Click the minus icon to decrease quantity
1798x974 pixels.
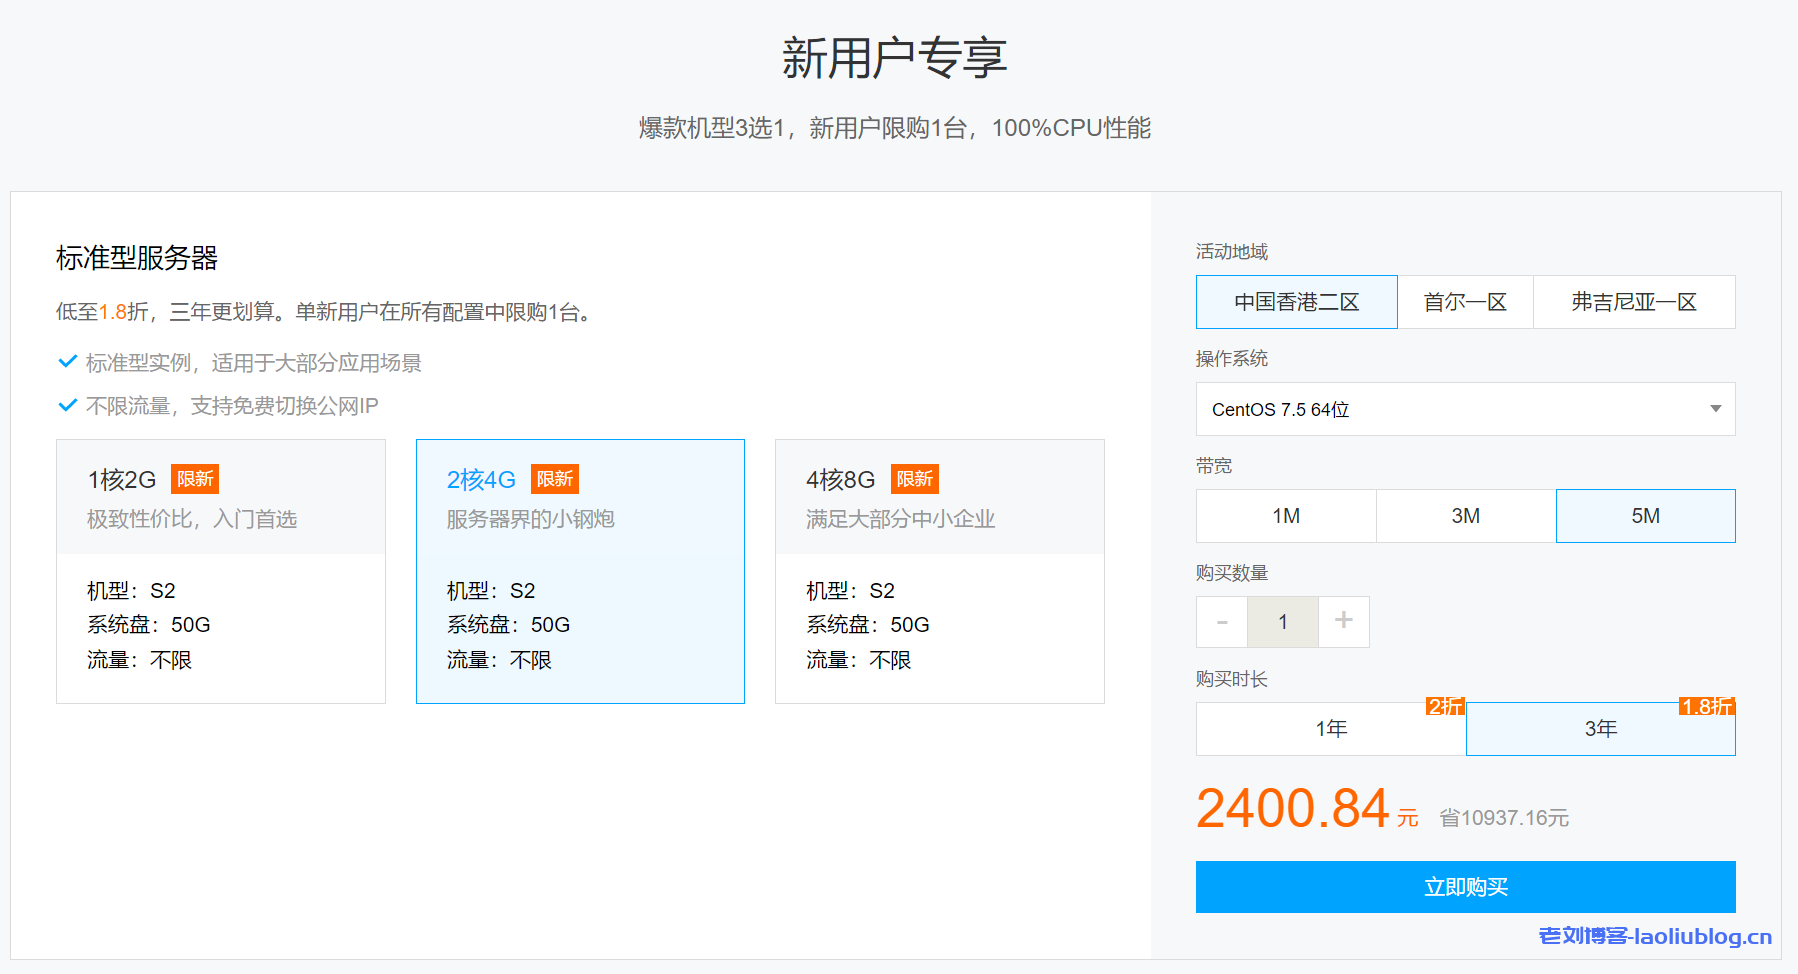coord(1221,621)
